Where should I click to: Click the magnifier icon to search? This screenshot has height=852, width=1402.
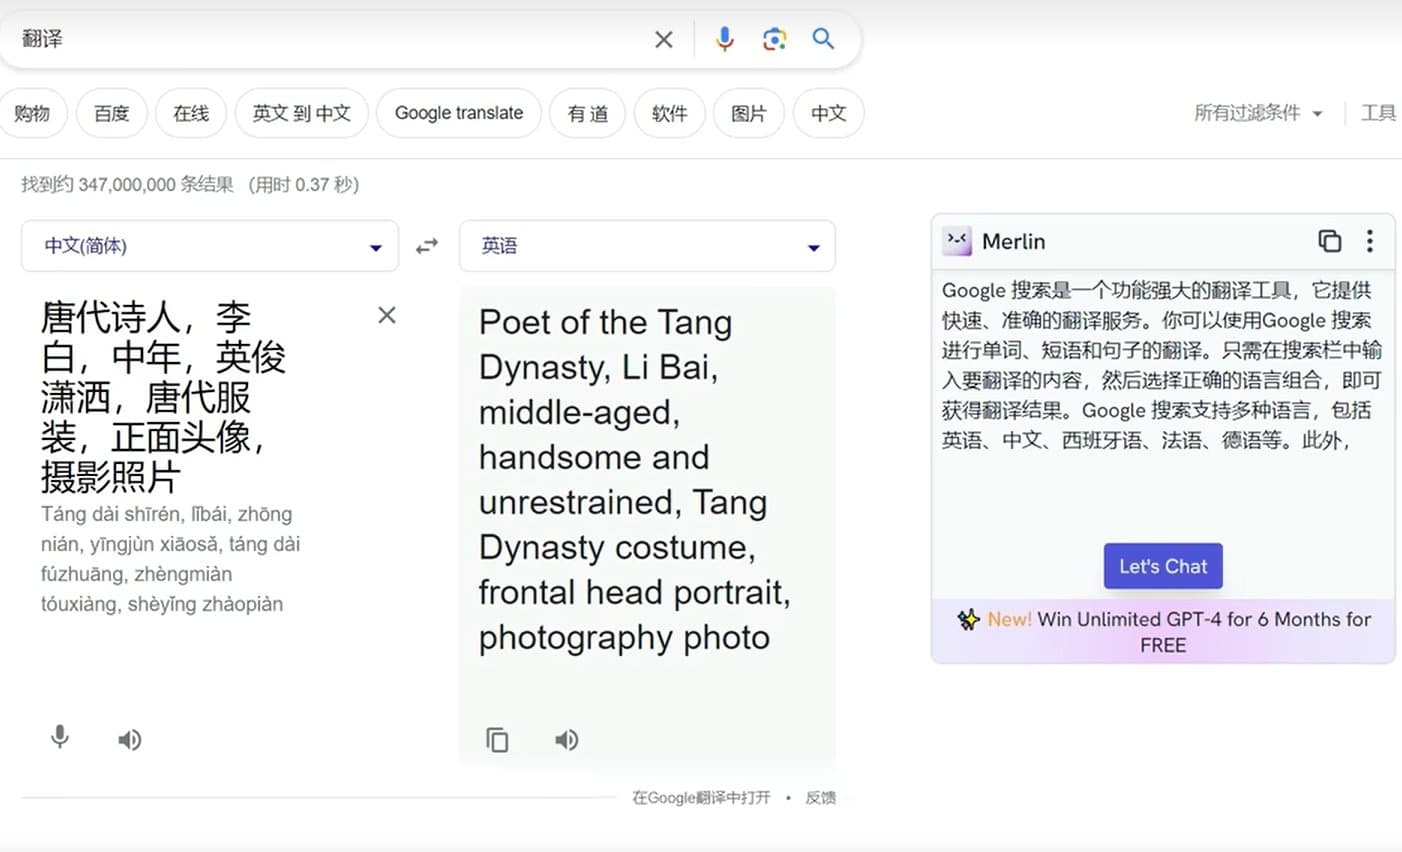[822, 38]
